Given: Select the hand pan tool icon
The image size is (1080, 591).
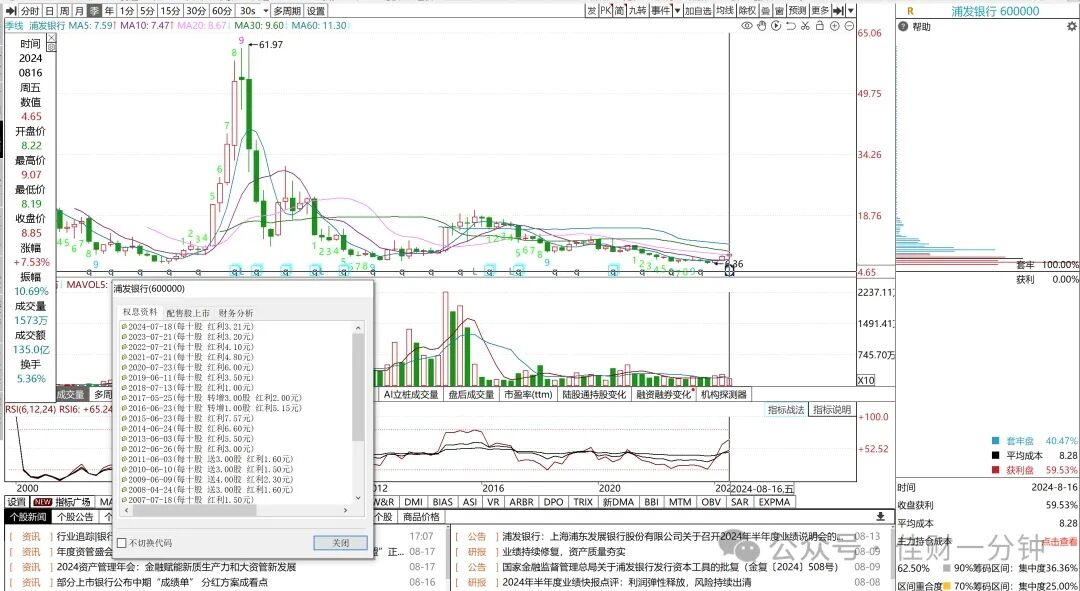Looking at the screenshot, I should coord(762,26).
